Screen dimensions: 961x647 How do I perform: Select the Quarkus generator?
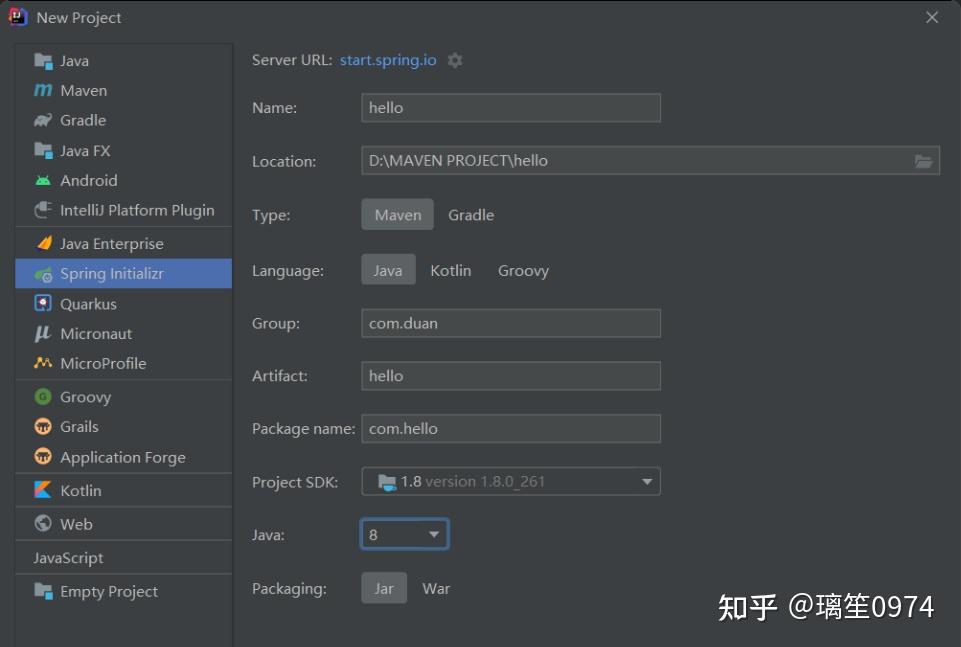[84, 303]
